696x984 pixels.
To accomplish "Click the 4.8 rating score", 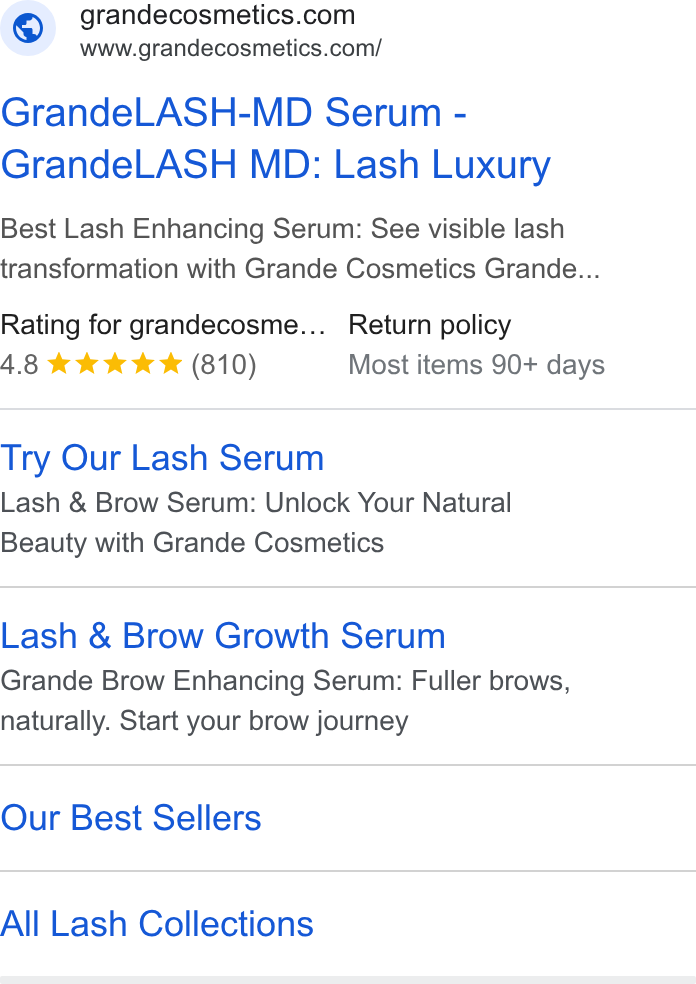I will (19, 365).
